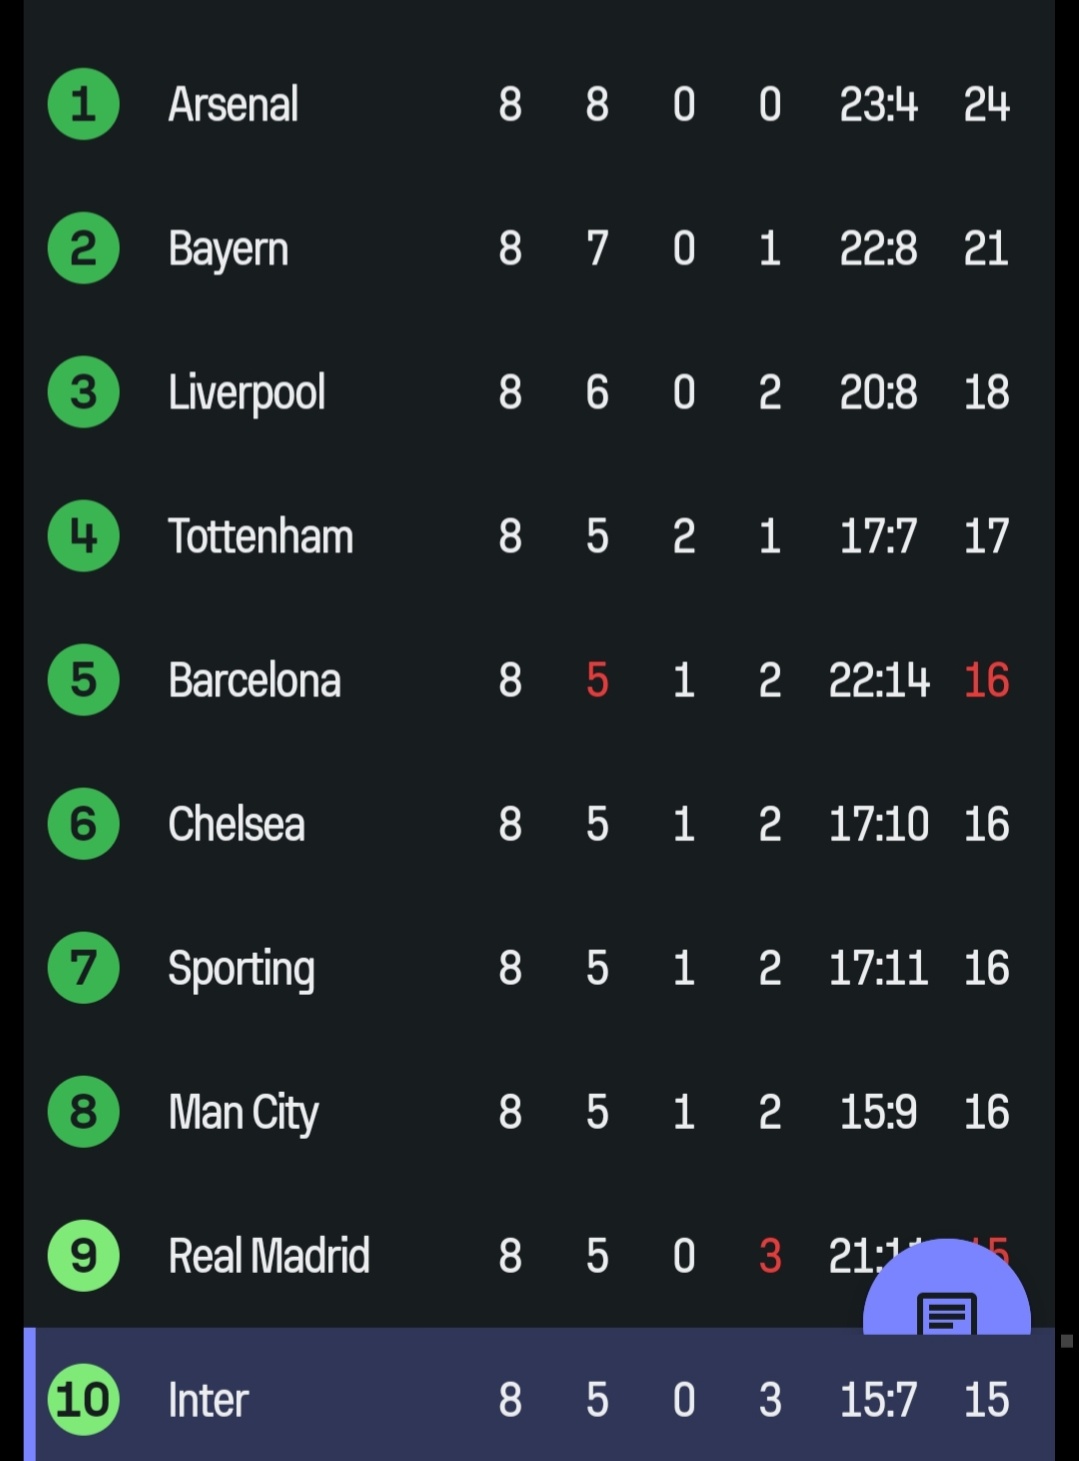
Task: Open the Bayern team page
Action: 228,249
